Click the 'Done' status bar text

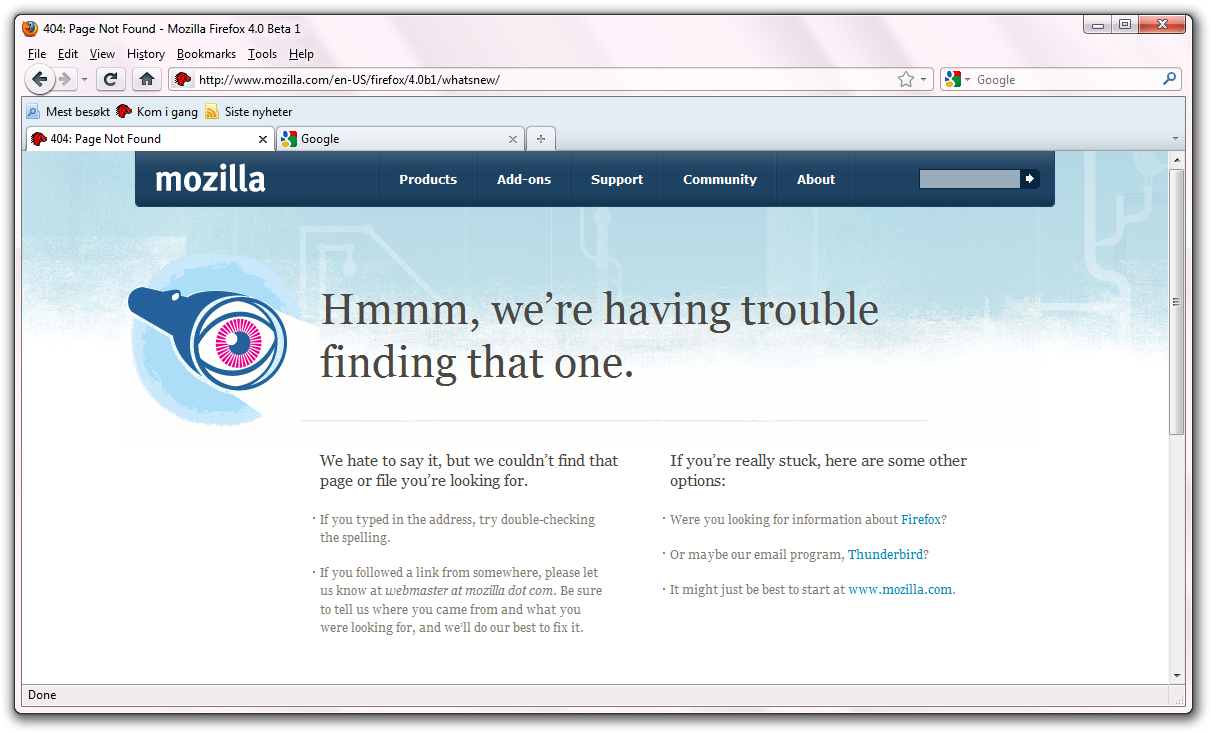click(x=42, y=695)
